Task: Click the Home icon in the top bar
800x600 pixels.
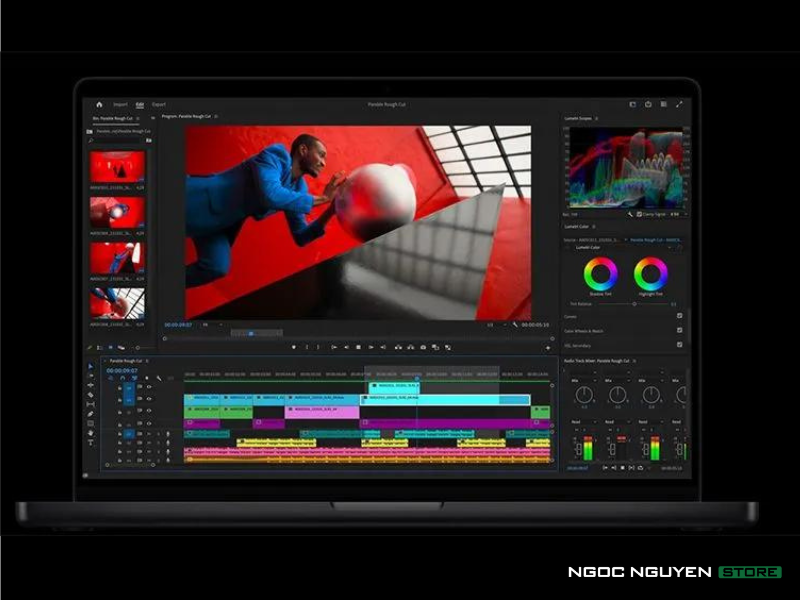Action: coord(99,104)
